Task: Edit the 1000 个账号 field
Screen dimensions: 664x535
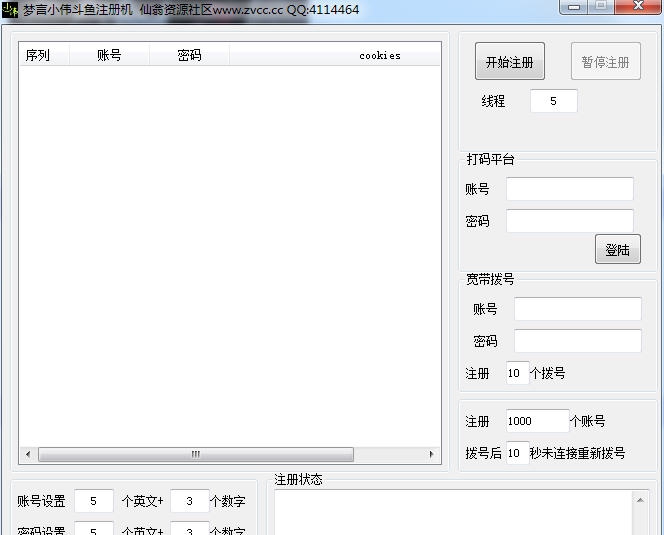Action: [x=537, y=421]
